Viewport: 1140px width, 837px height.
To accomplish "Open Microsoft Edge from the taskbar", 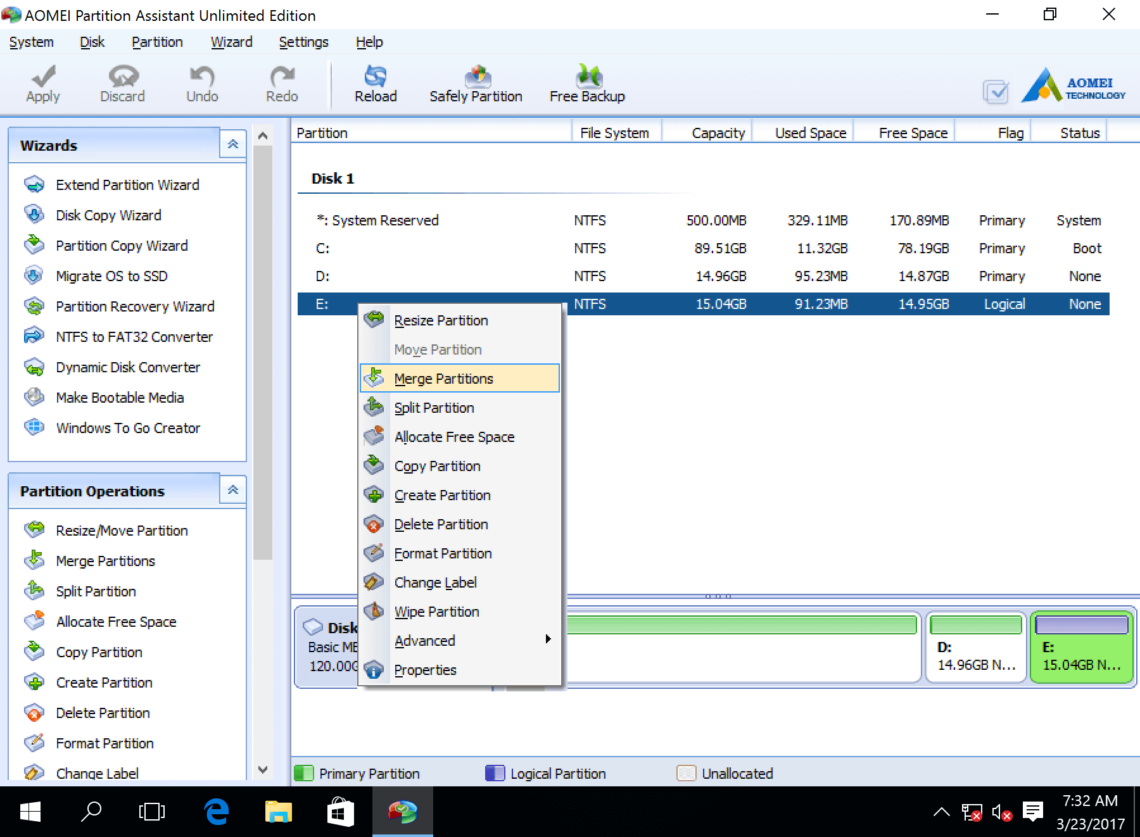I will point(216,812).
